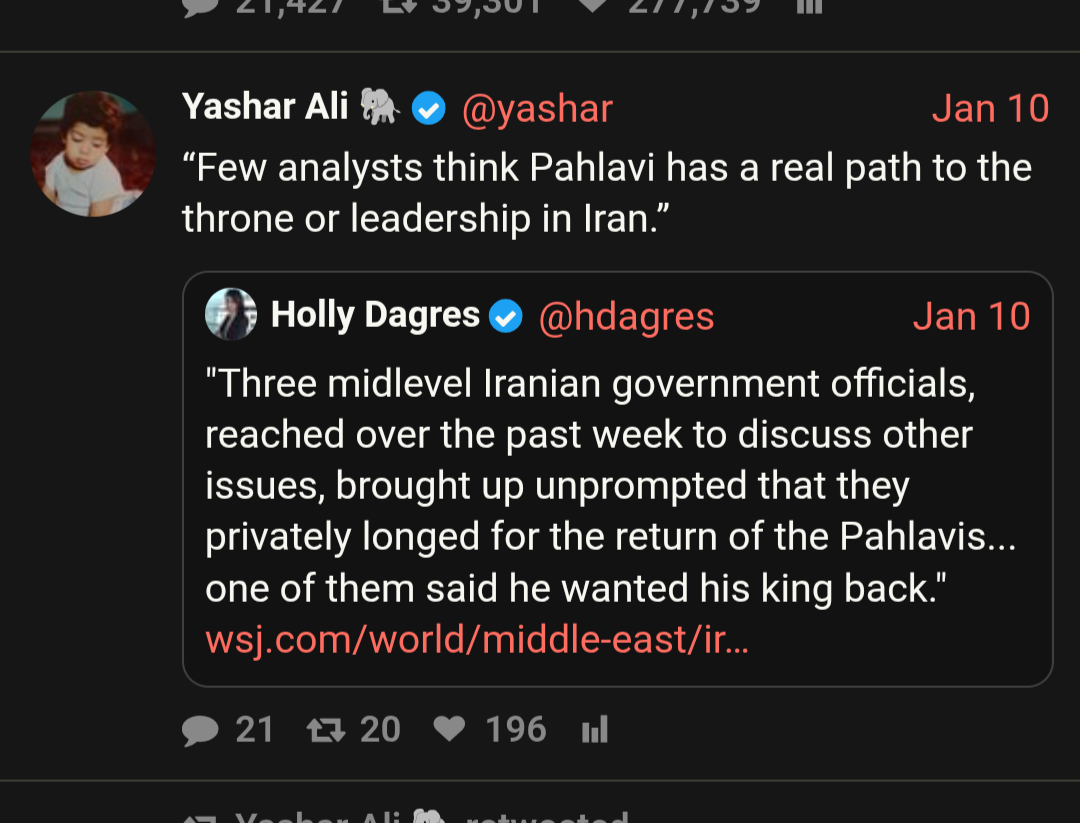This screenshot has height=823, width=1080.
Task: Click the Yashar Ali display name
Action: pos(265,107)
